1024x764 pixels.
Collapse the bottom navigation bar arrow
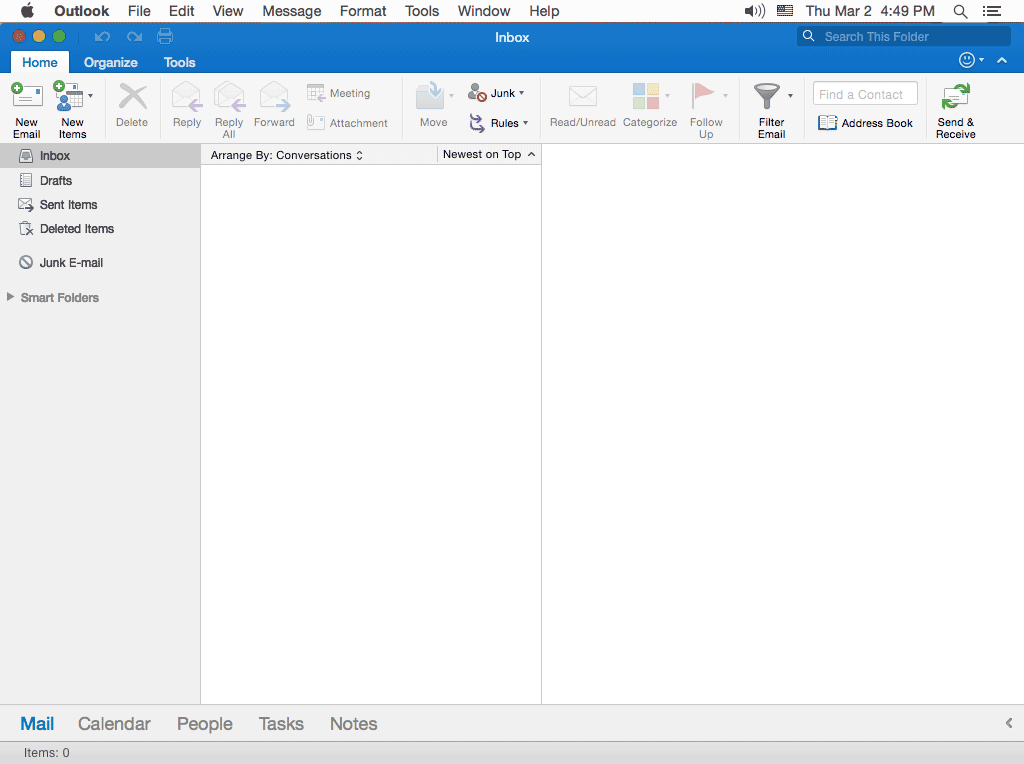(x=1009, y=723)
